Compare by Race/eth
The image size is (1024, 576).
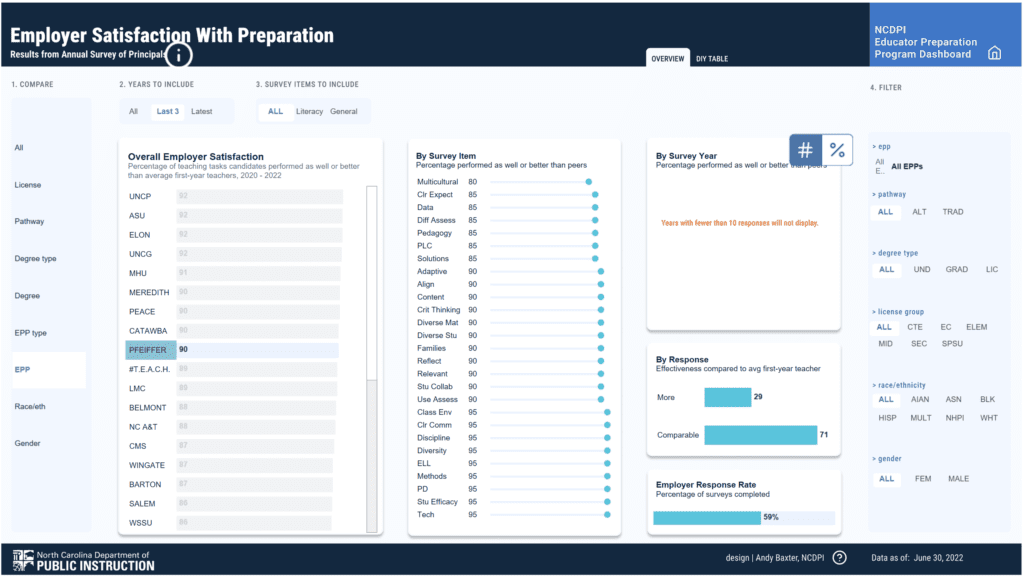(x=30, y=406)
